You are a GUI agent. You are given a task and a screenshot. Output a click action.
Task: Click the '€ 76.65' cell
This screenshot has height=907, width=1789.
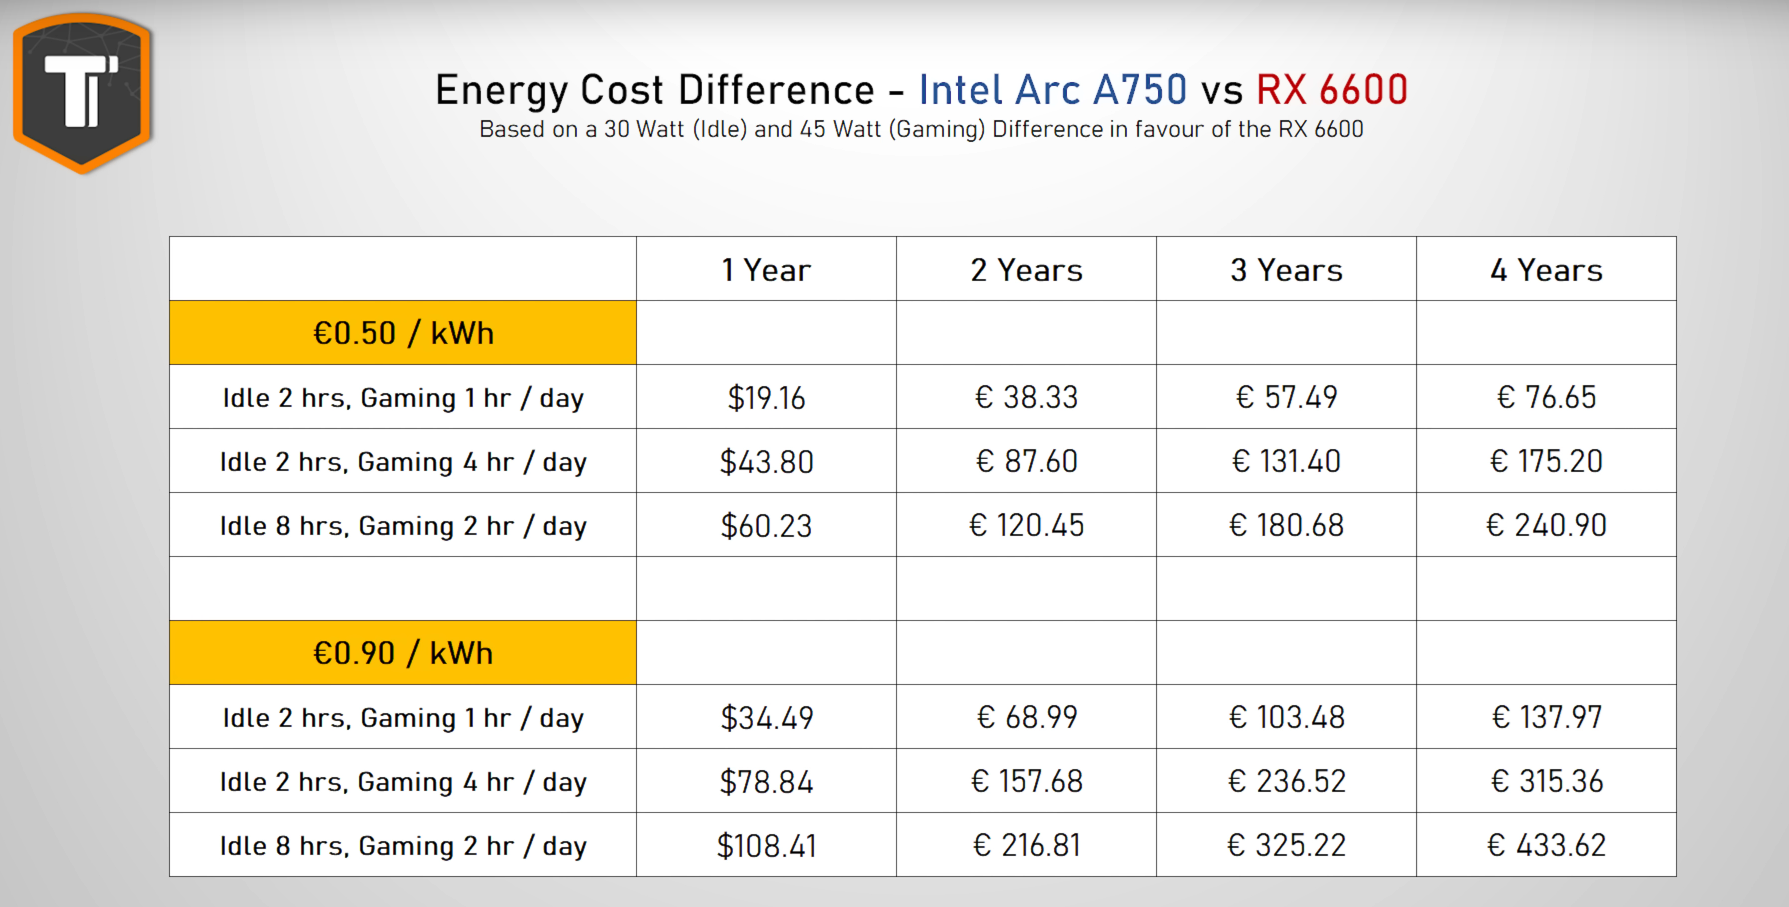coord(1547,397)
